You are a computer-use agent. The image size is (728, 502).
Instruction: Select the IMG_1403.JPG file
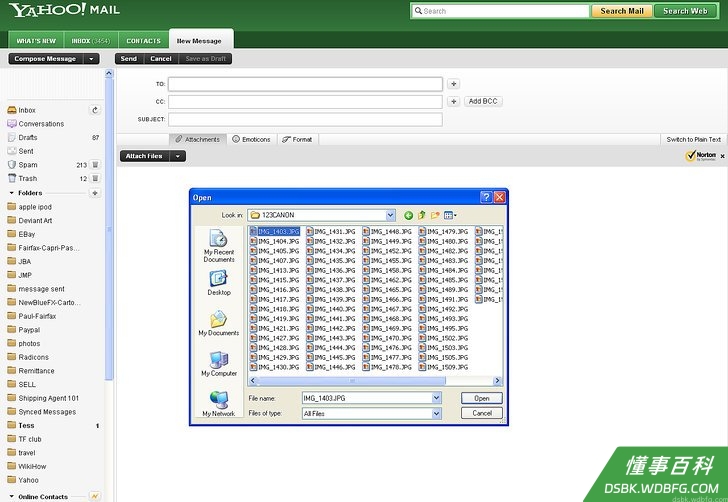tap(275, 231)
